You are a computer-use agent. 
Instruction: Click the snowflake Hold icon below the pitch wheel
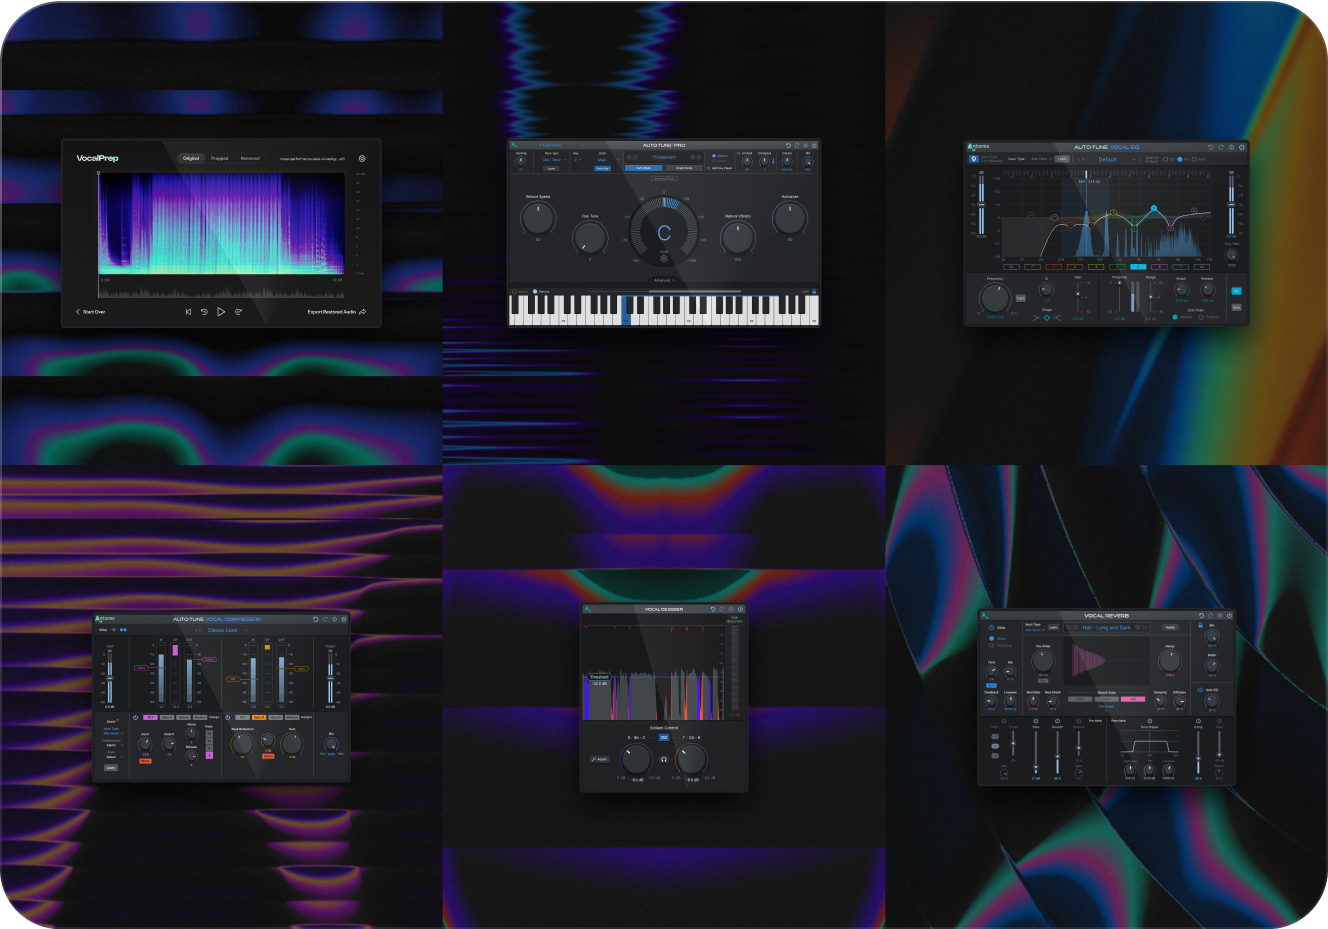(664, 258)
